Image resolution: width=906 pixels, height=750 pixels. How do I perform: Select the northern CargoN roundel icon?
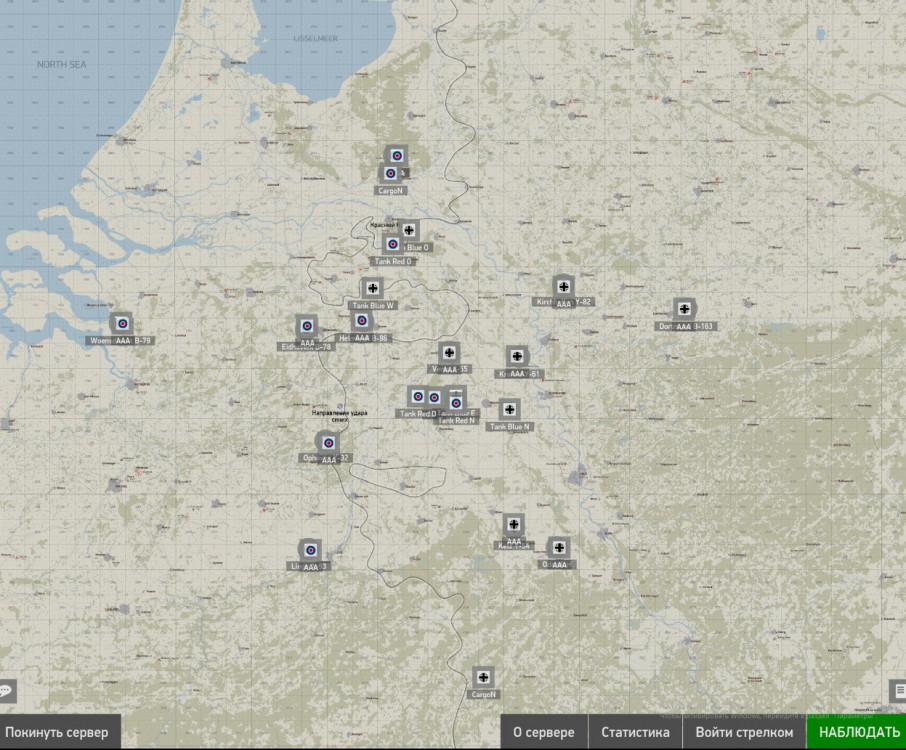pyautogui.click(x=391, y=173)
